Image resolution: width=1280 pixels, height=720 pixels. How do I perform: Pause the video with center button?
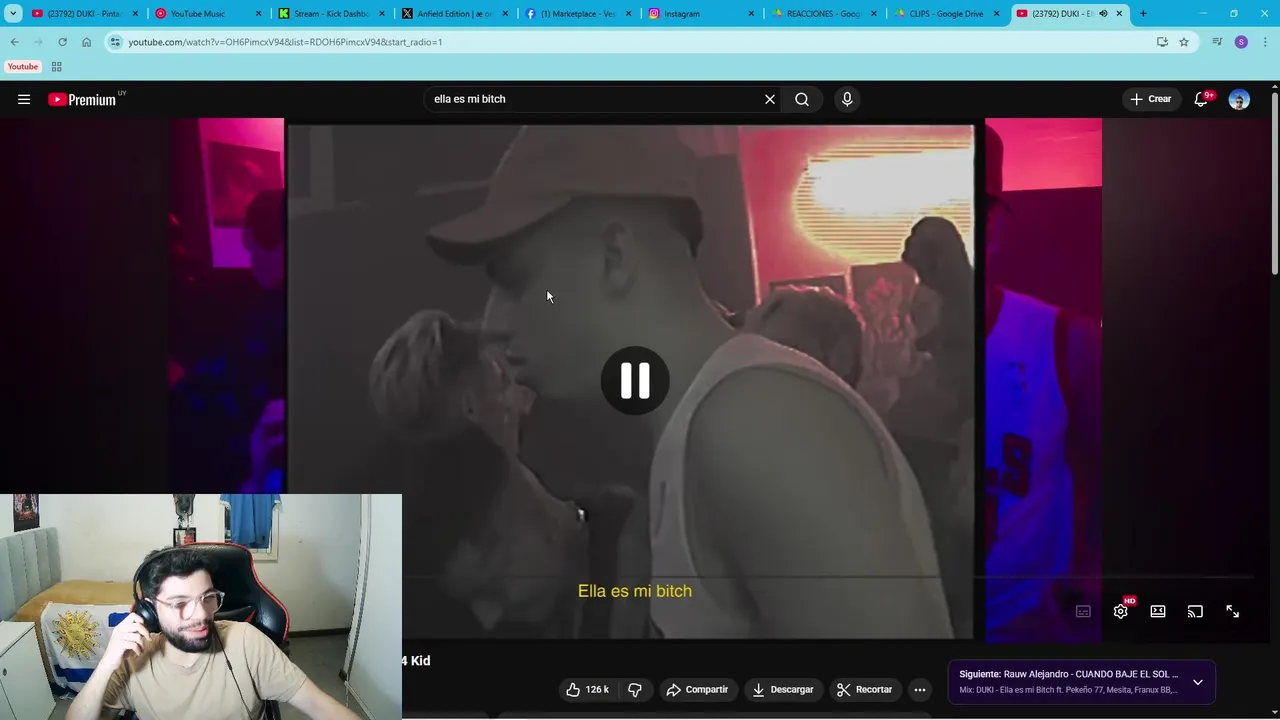click(x=635, y=381)
